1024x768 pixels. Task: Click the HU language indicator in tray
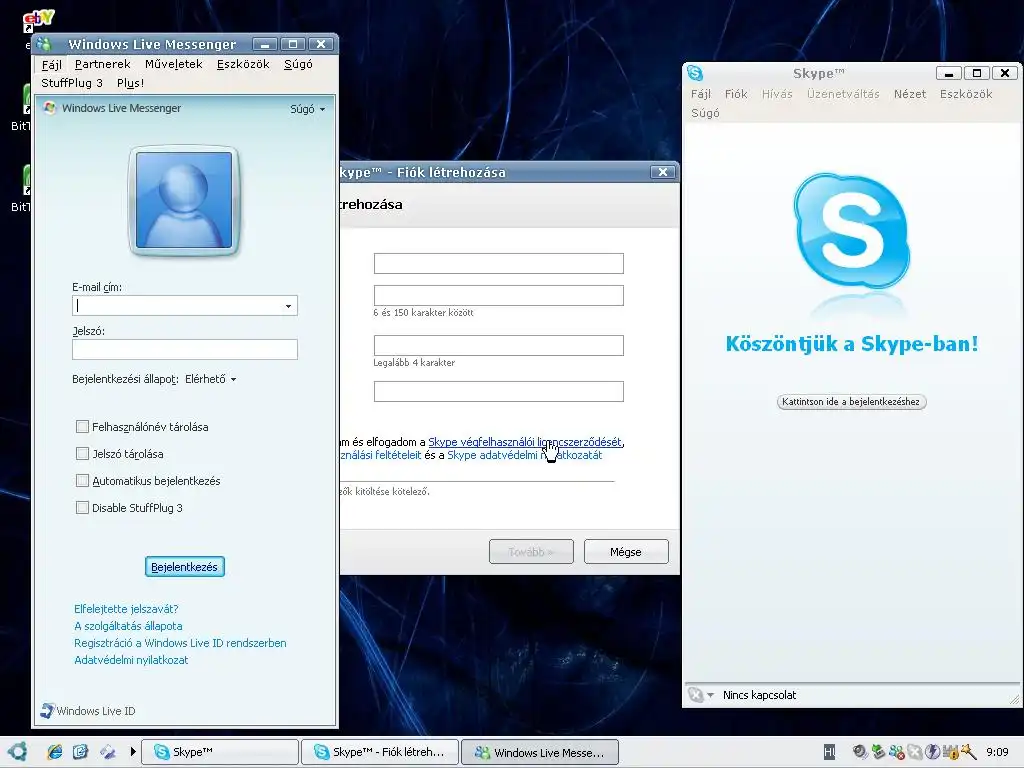829,752
